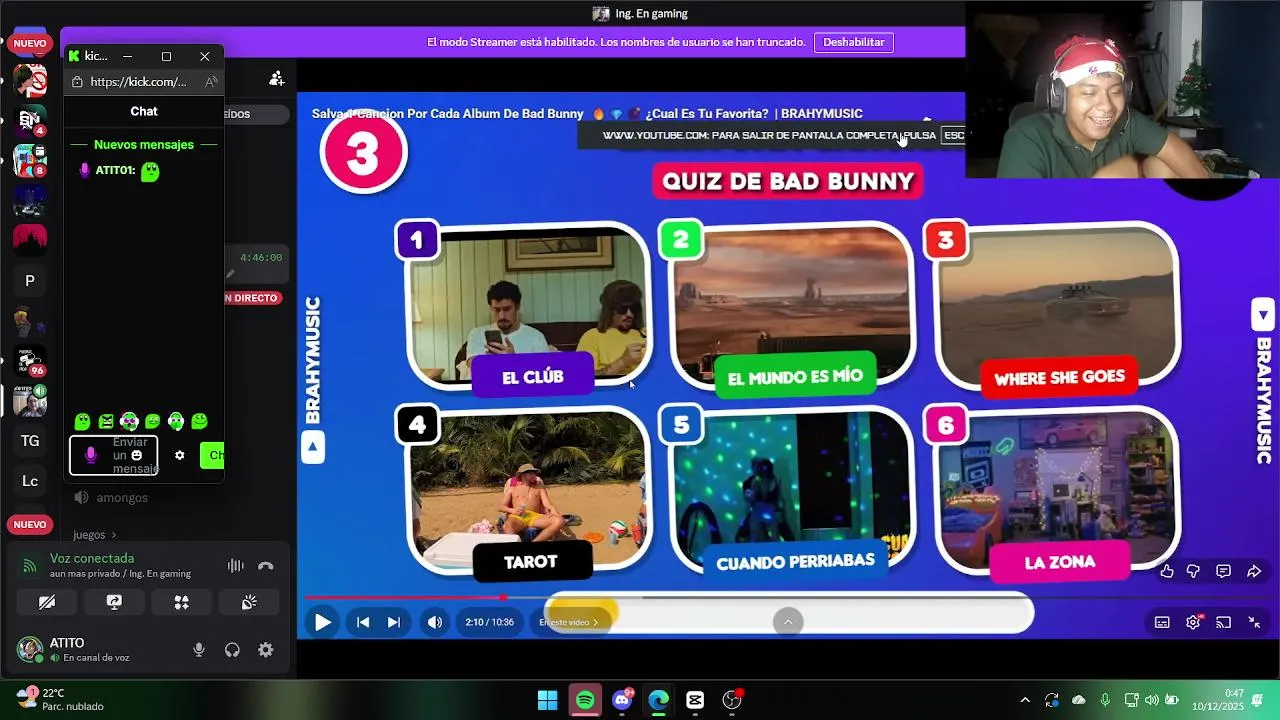Open the server with 96 notifications
Viewport: 1280px width, 720px height.
tap(30, 361)
